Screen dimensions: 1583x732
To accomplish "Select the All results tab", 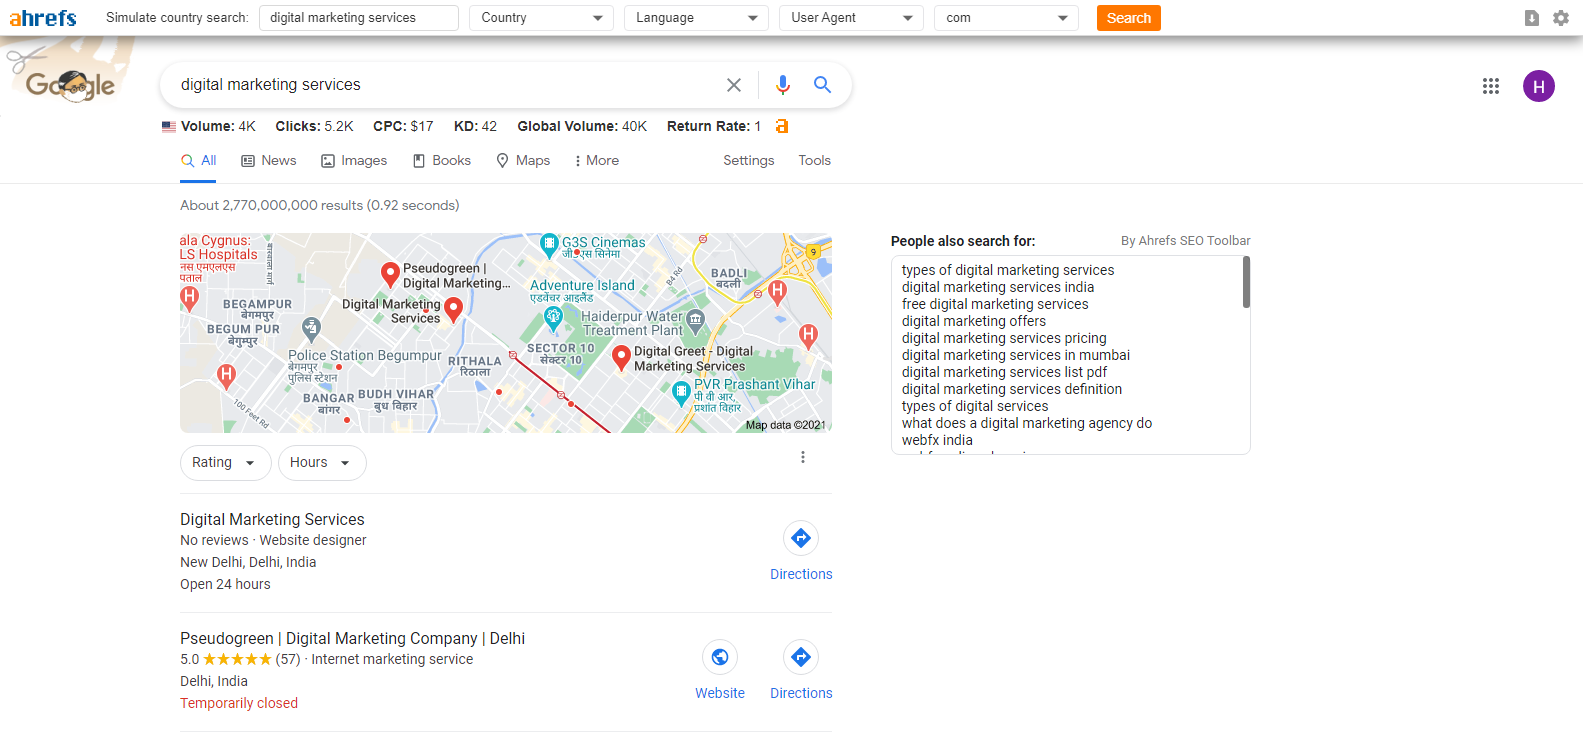I will (x=198, y=160).
